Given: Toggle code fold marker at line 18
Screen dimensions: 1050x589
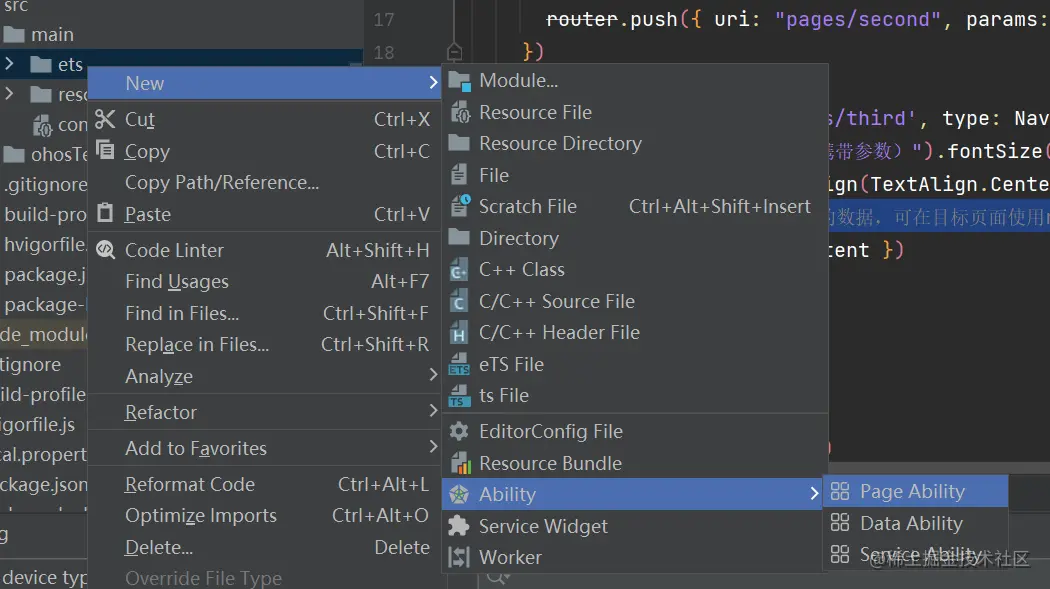Looking at the screenshot, I should click(x=454, y=52).
